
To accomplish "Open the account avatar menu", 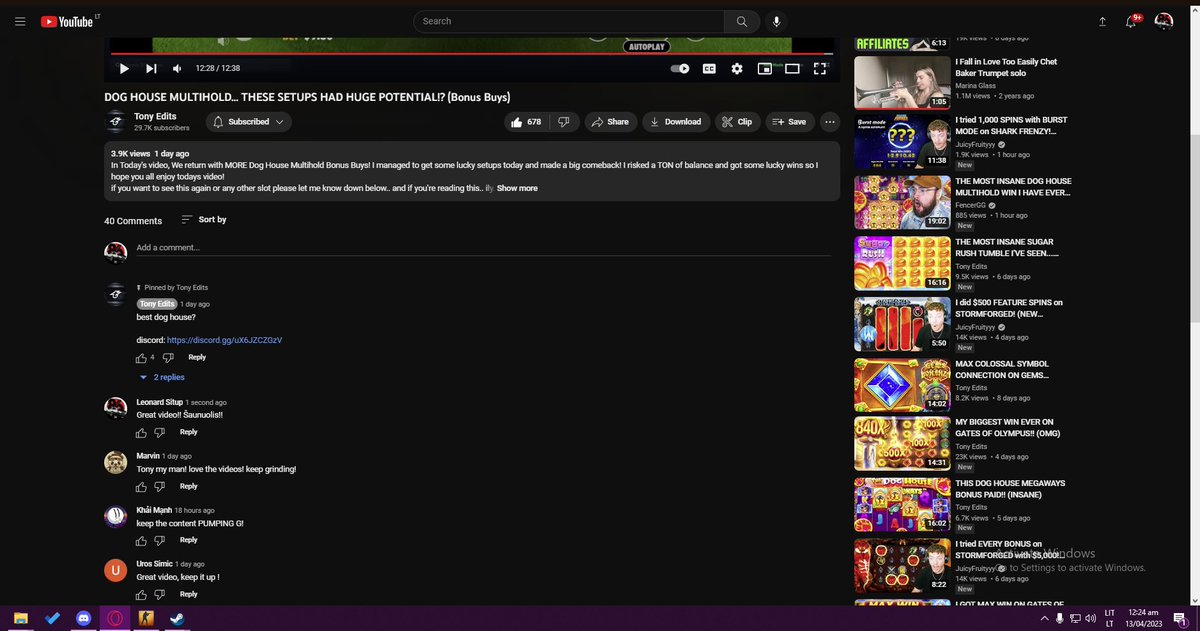I will [x=1164, y=21].
